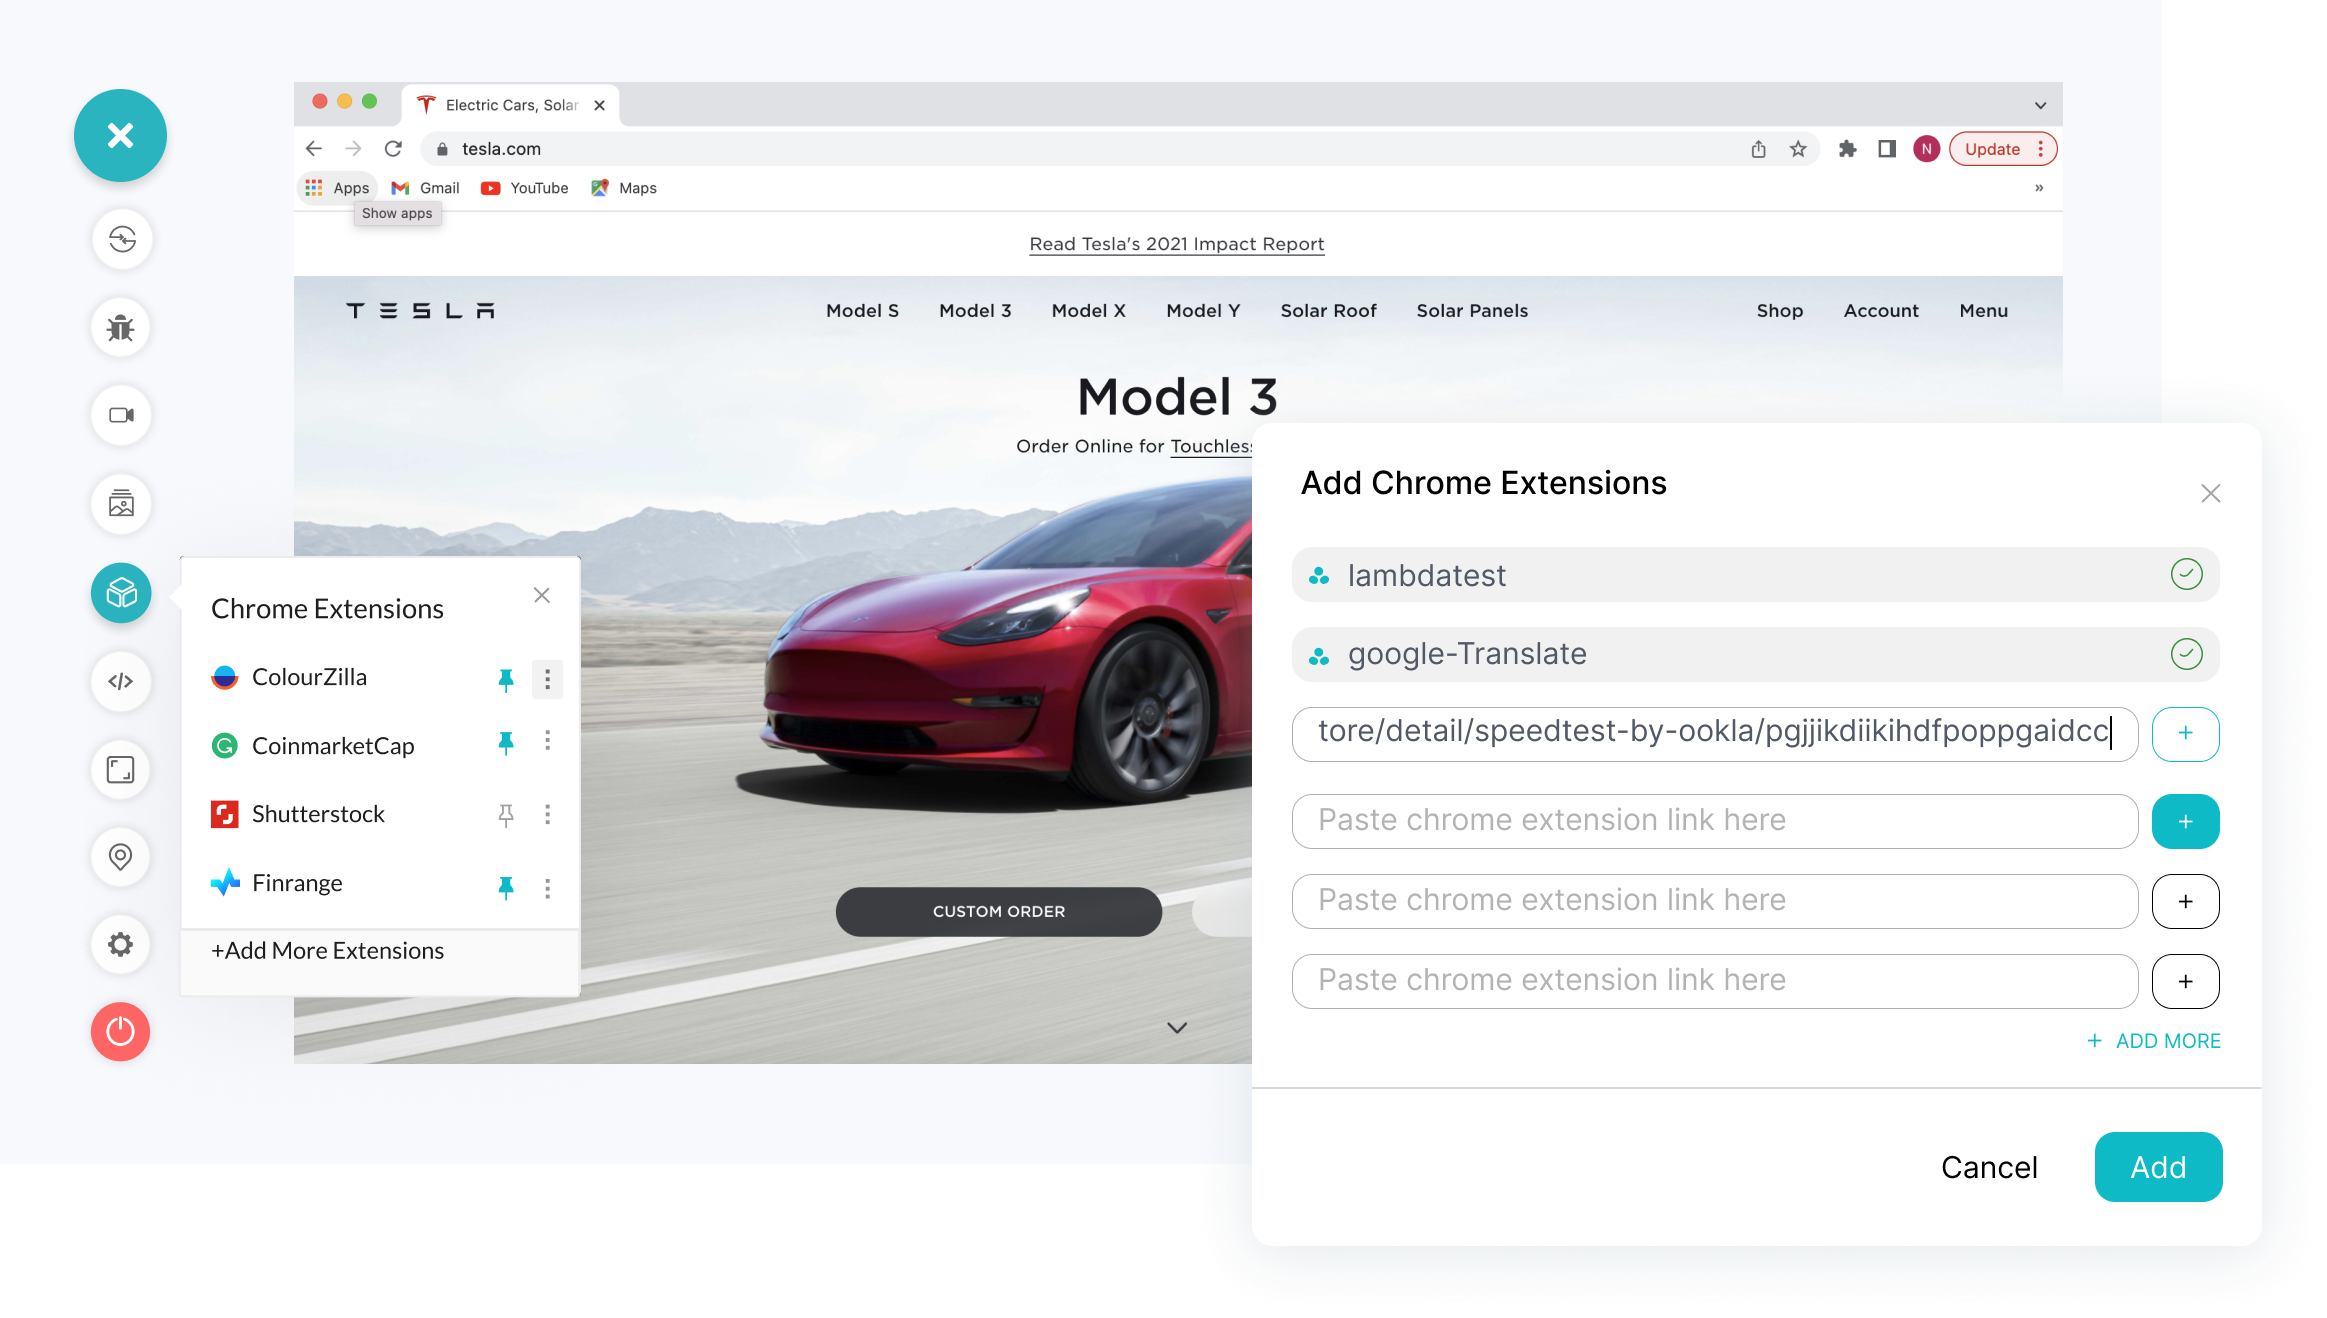Click the Tesla logo on the page
Screen dimensions: 2327x1318
(x=421, y=311)
